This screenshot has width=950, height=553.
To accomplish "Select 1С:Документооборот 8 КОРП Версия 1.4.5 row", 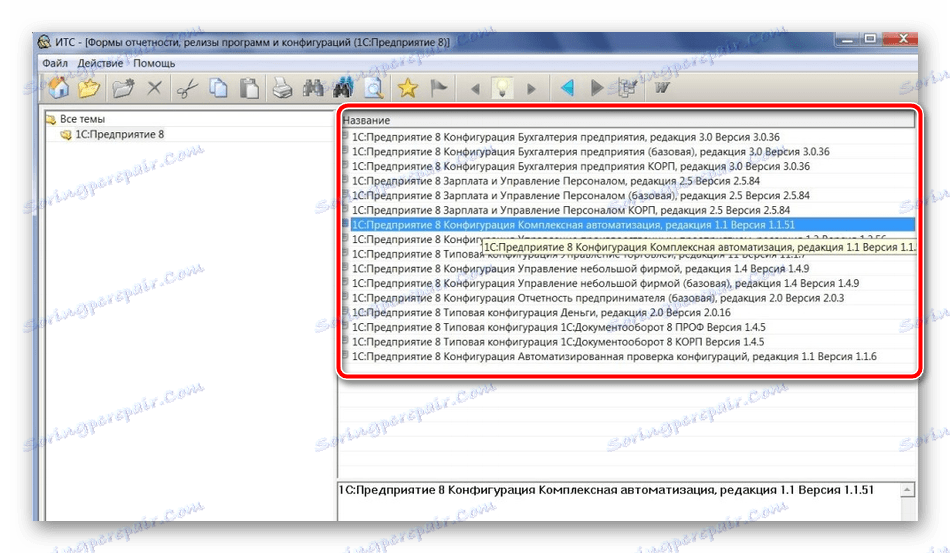I will point(628,342).
